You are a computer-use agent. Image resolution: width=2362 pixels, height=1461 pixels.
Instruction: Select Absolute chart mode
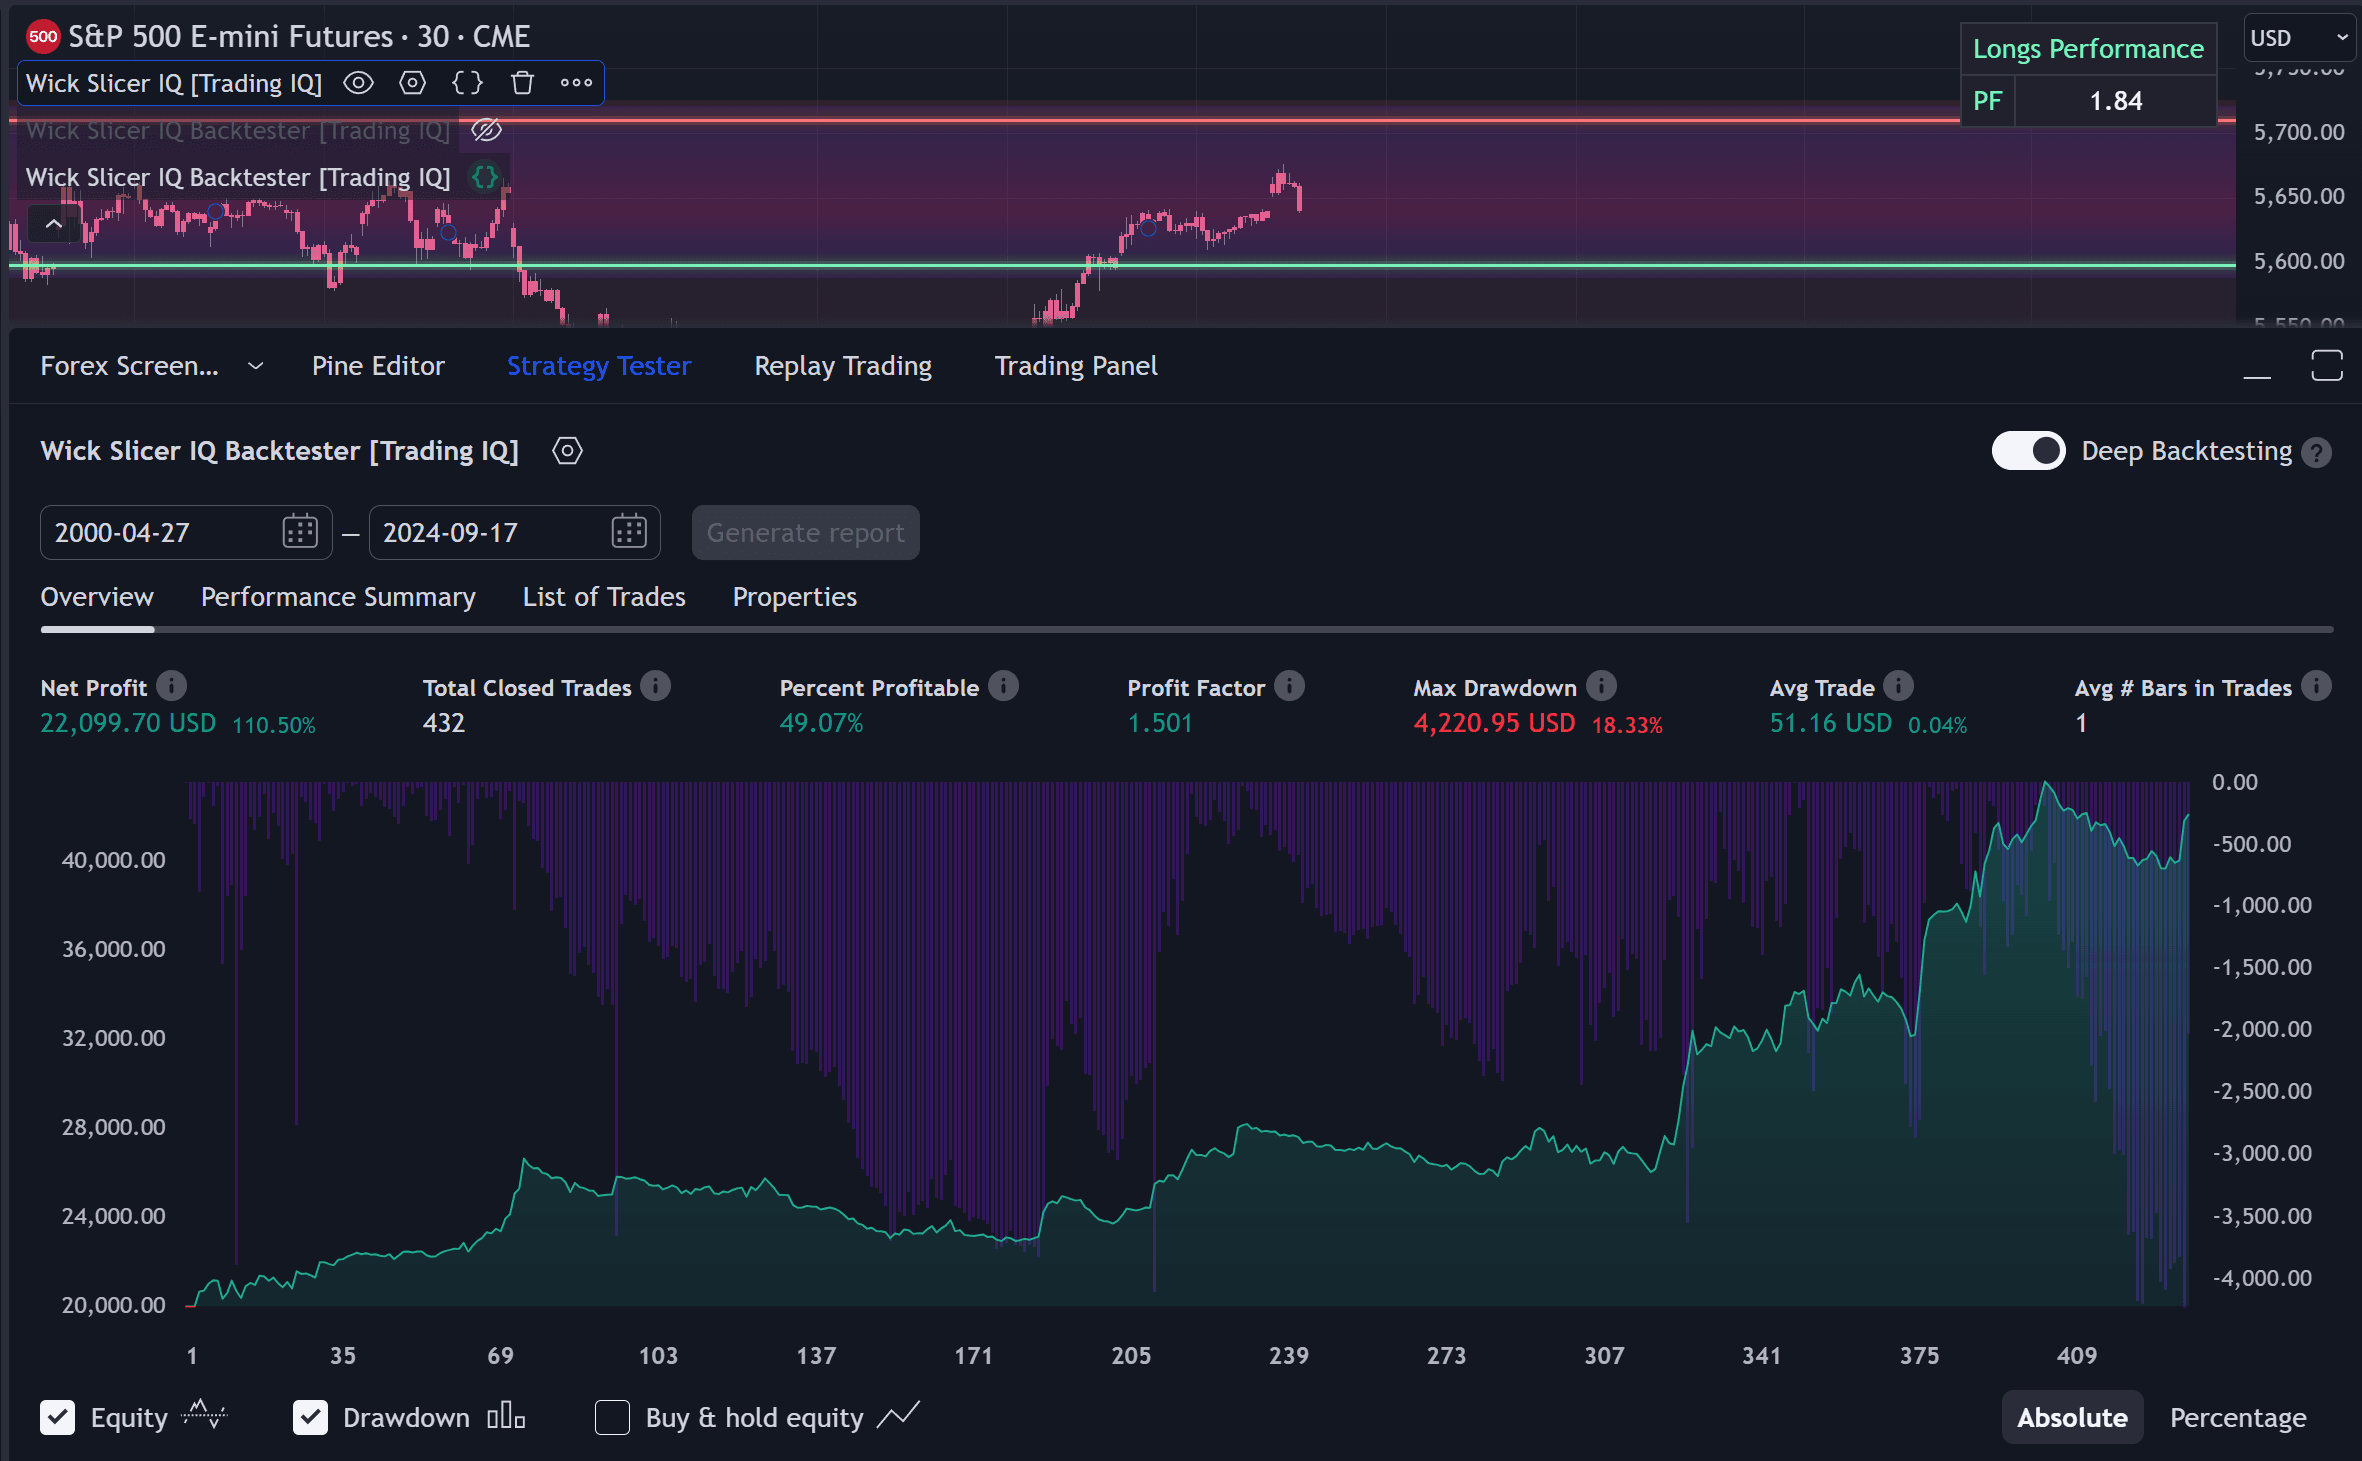pos(2072,1417)
